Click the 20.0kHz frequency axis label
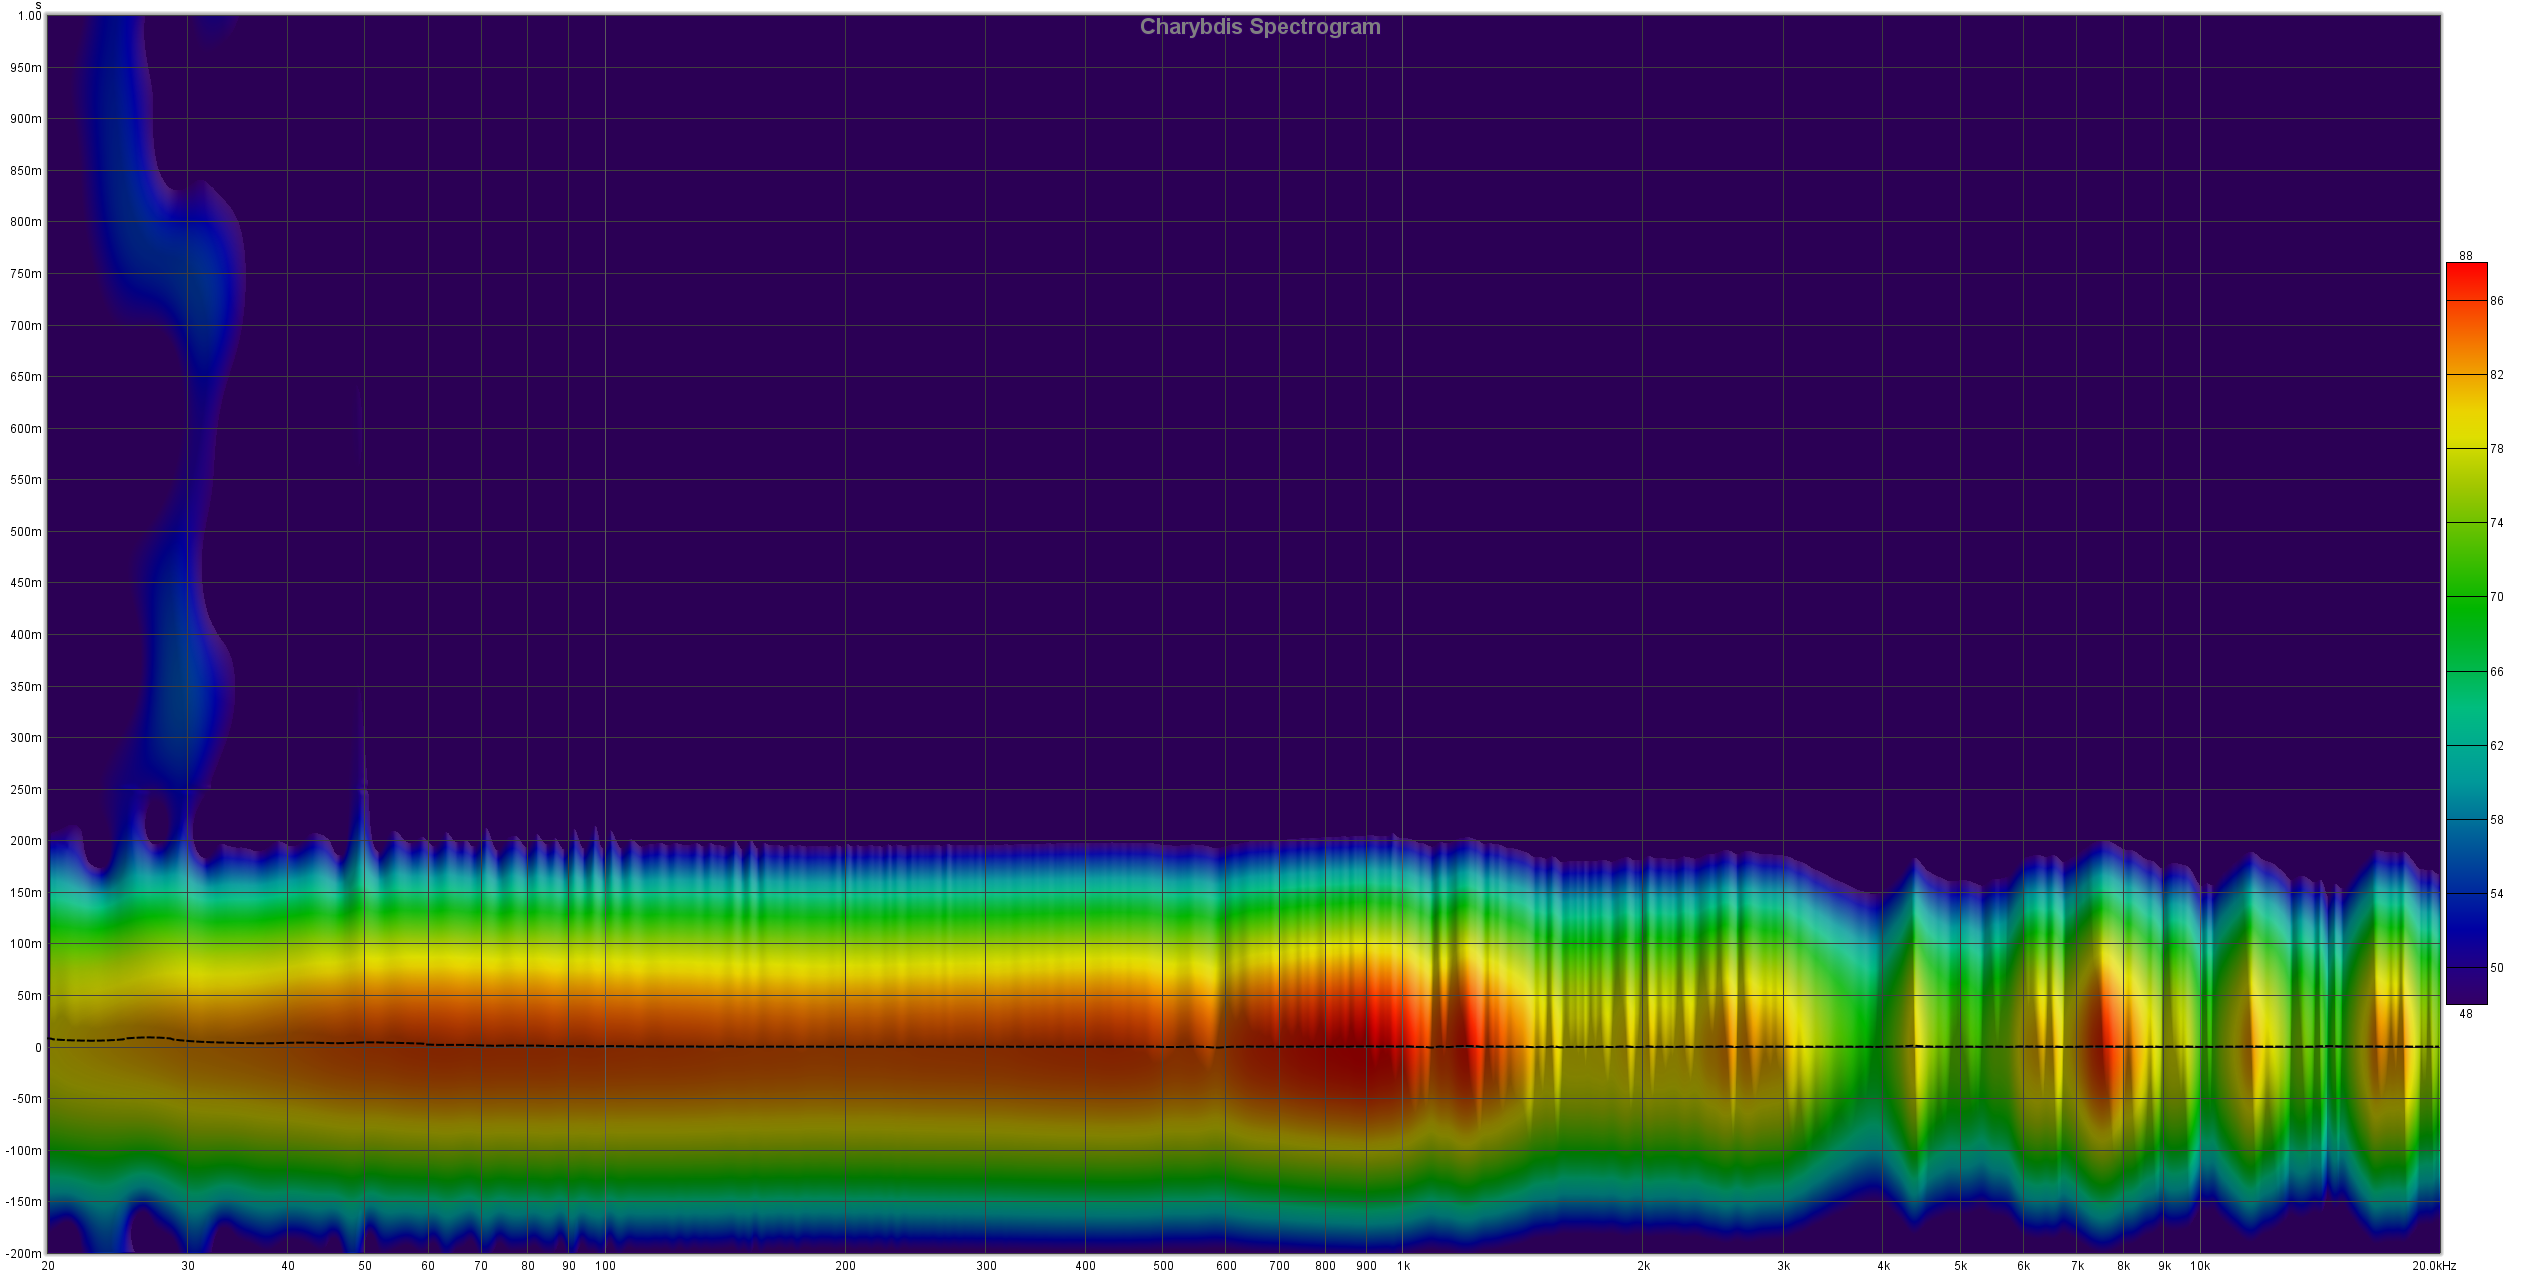2522x1275 pixels. [x=2432, y=1266]
